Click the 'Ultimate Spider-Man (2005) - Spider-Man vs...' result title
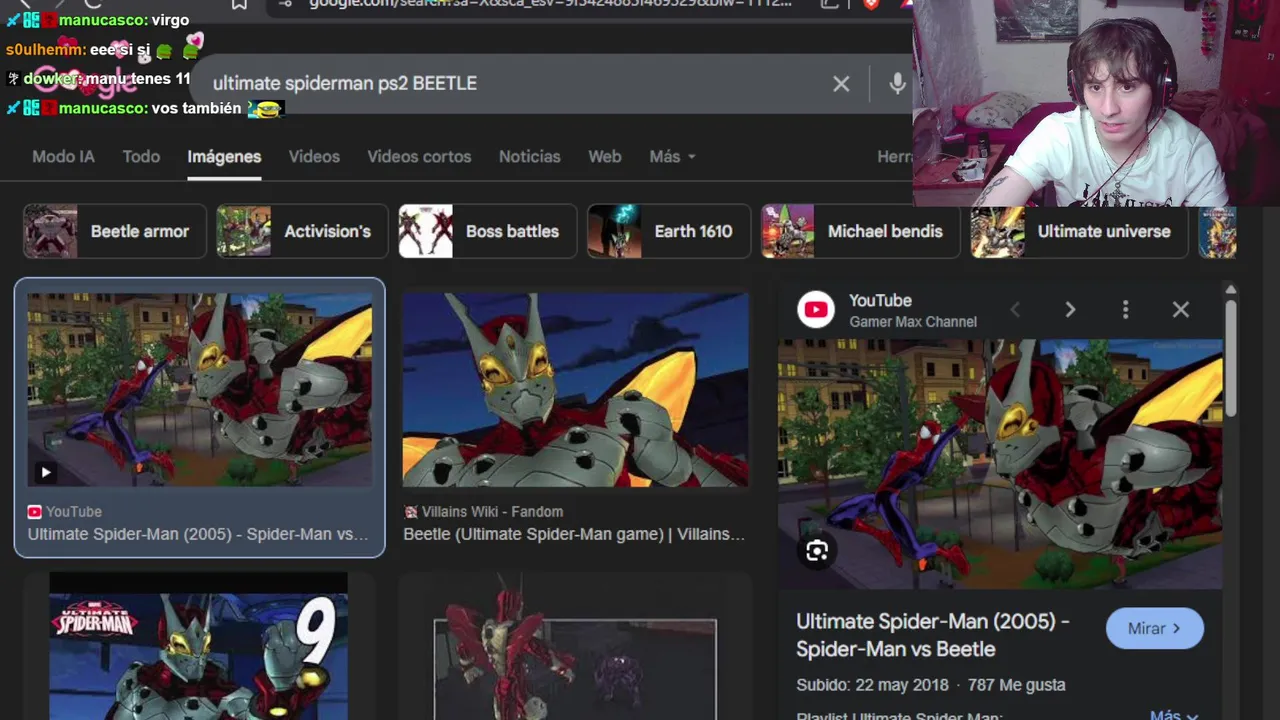The image size is (1280, 720). (x=198, y=534)
